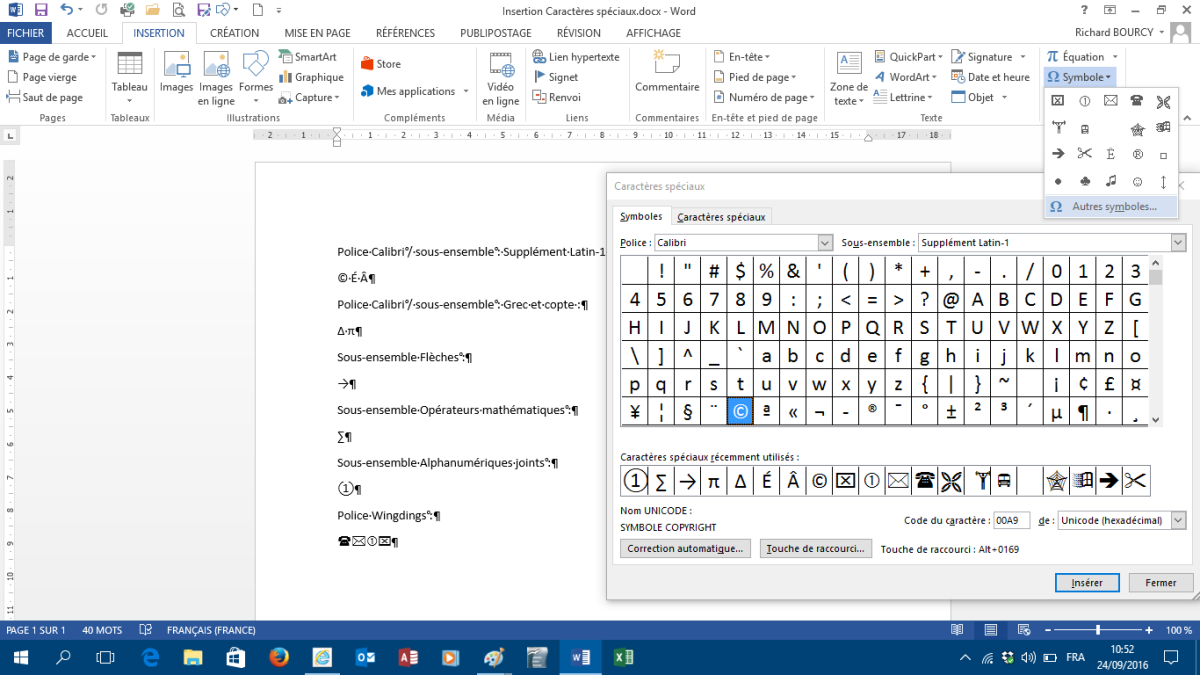1200x675 pixels.
Task: Expand the Police font combo box
Action: click(825, 243)
